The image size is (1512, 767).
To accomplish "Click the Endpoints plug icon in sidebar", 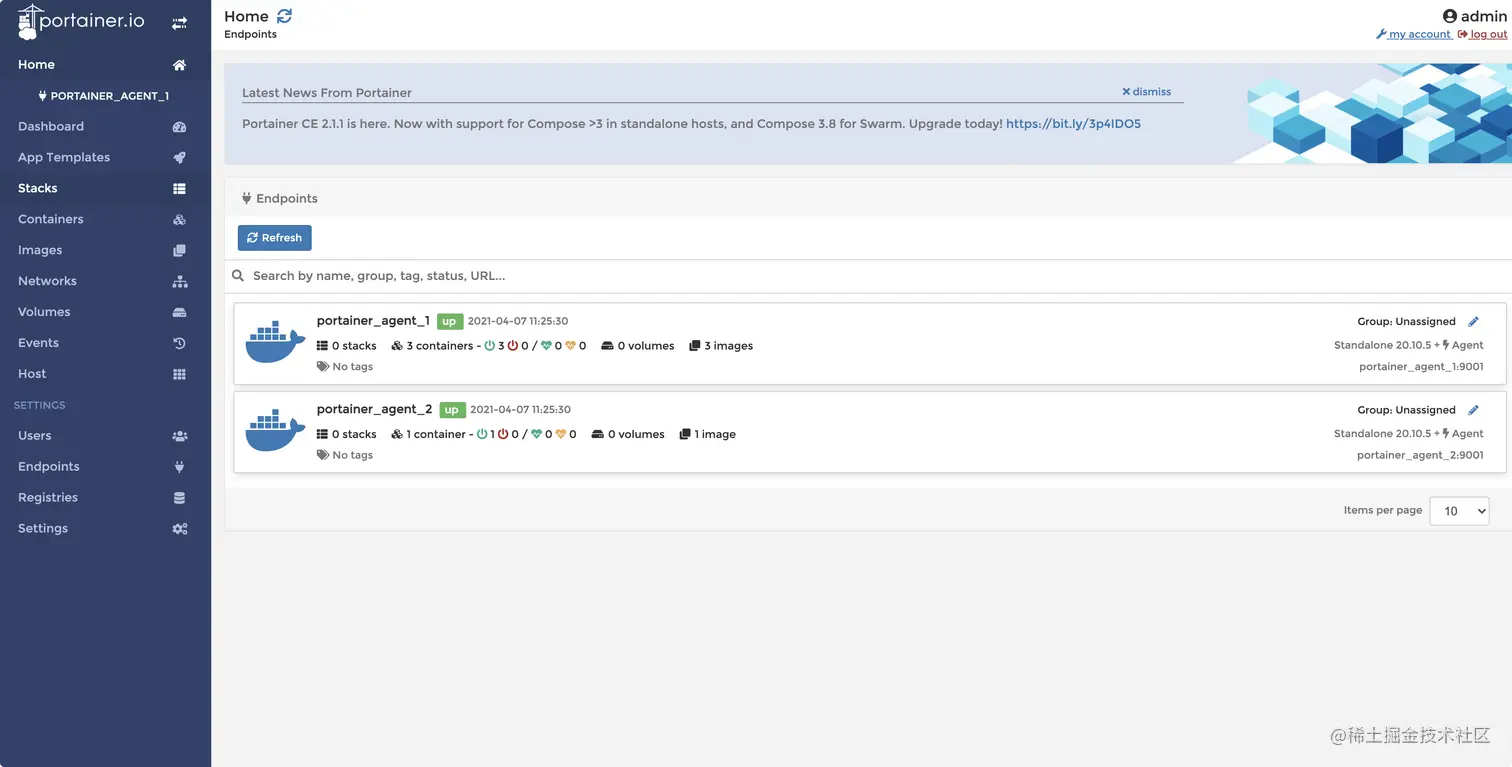I will 179,467.
